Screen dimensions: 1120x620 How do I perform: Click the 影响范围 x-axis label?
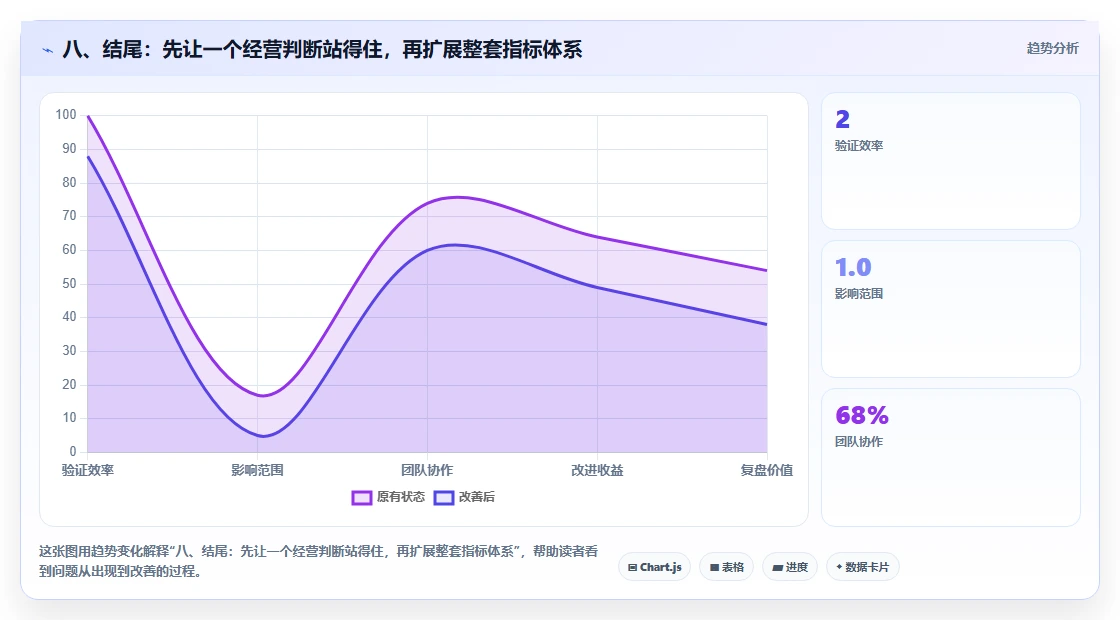pyautogui.click(x=257, y=470)
